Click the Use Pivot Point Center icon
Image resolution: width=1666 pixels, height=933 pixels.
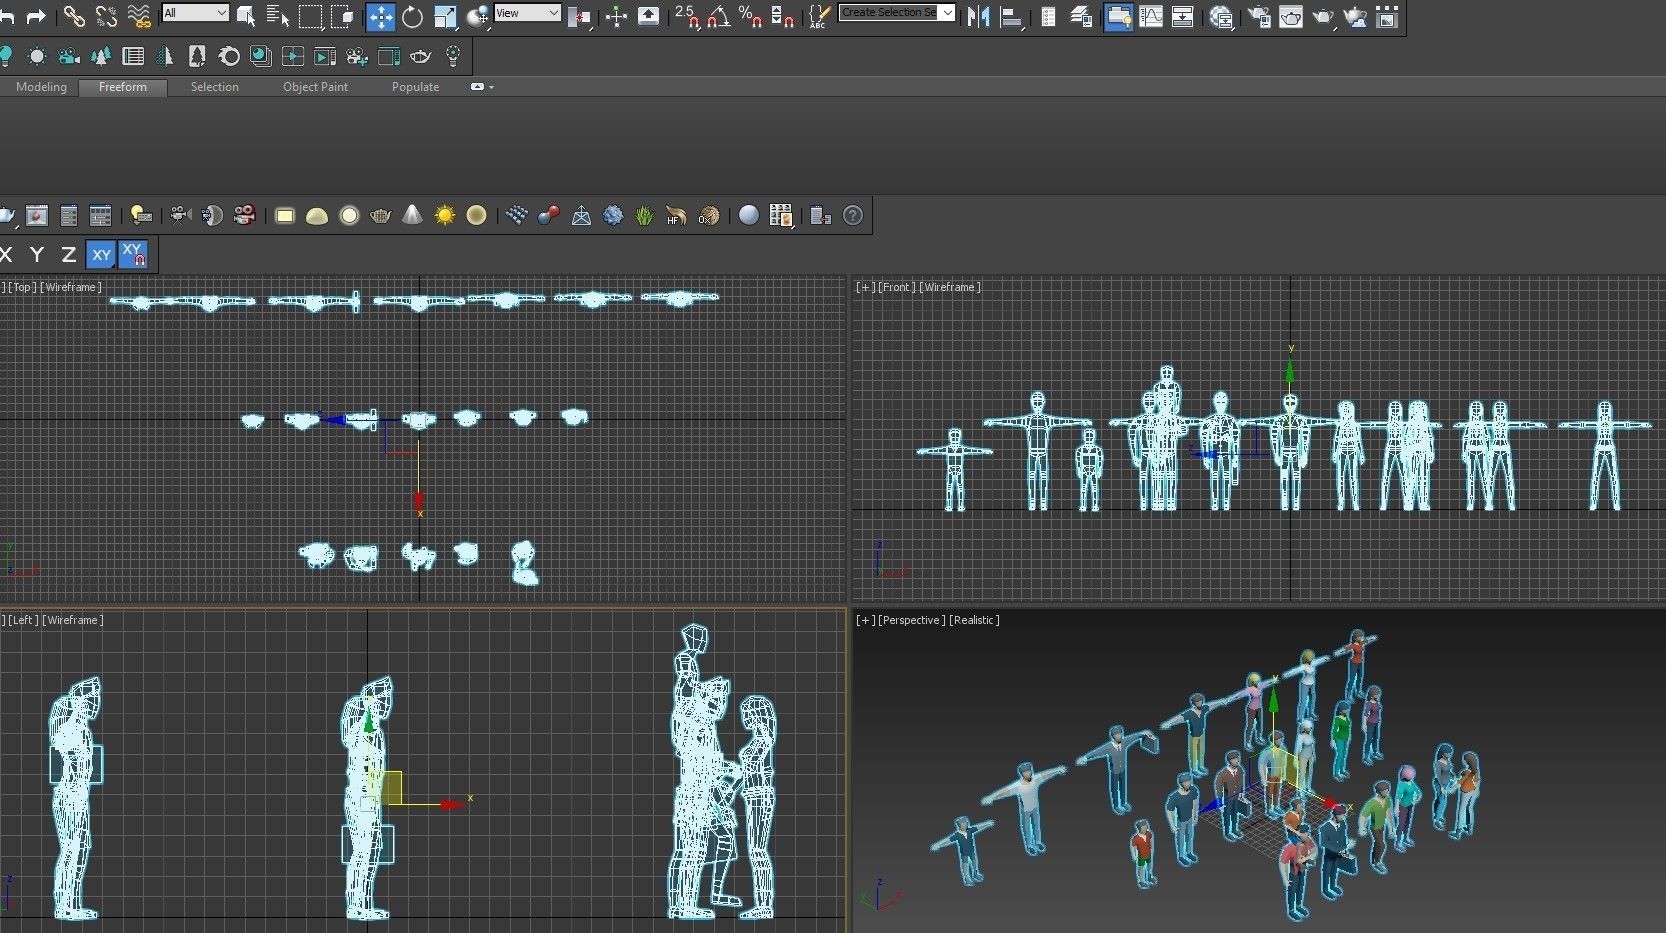pos(579,16)
